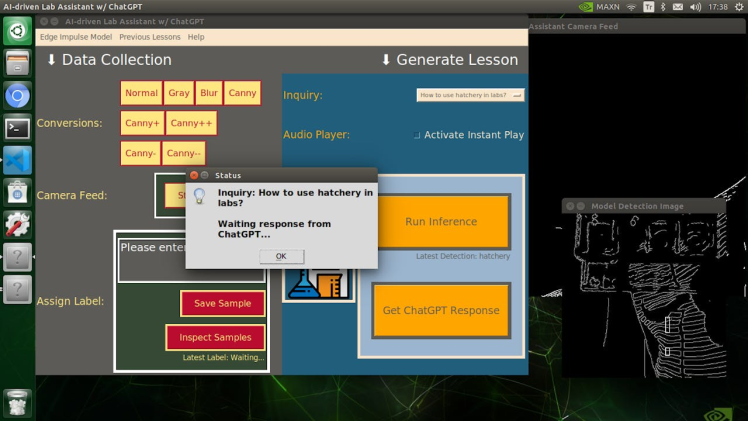This screenshot has width=748, height=421.
Task: Click OK in the Status dialog
Action: pyautogui.click(x=281, y=256)
